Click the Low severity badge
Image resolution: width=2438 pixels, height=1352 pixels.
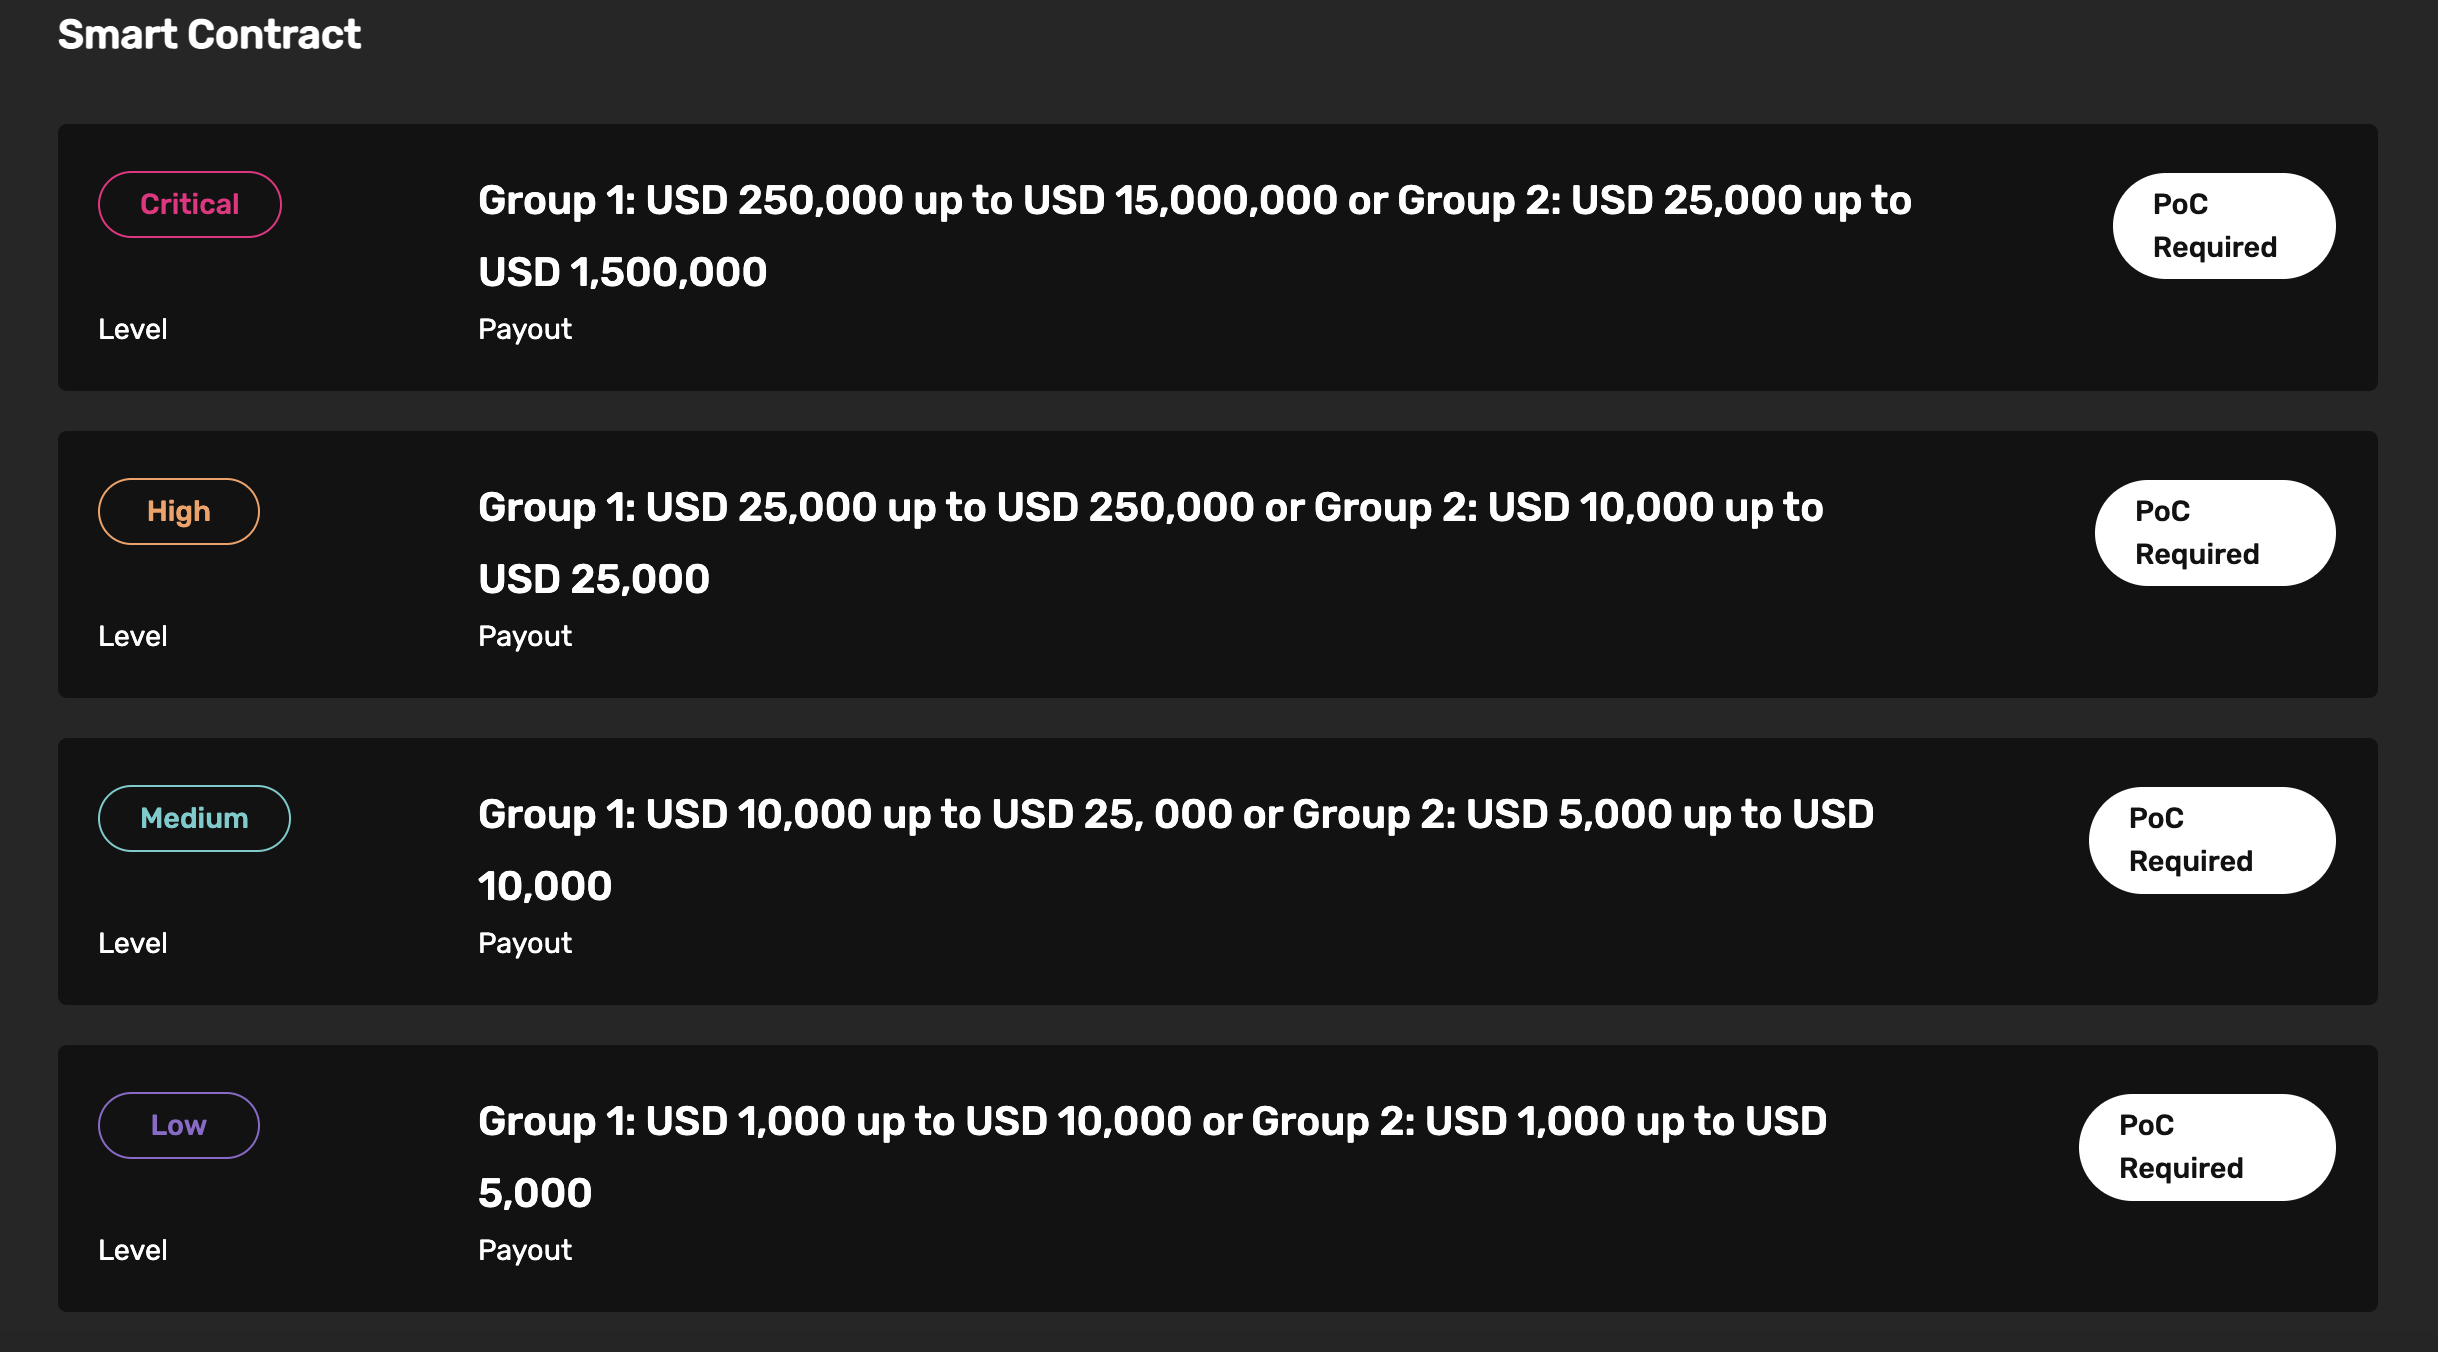[x=179, y=1126]
